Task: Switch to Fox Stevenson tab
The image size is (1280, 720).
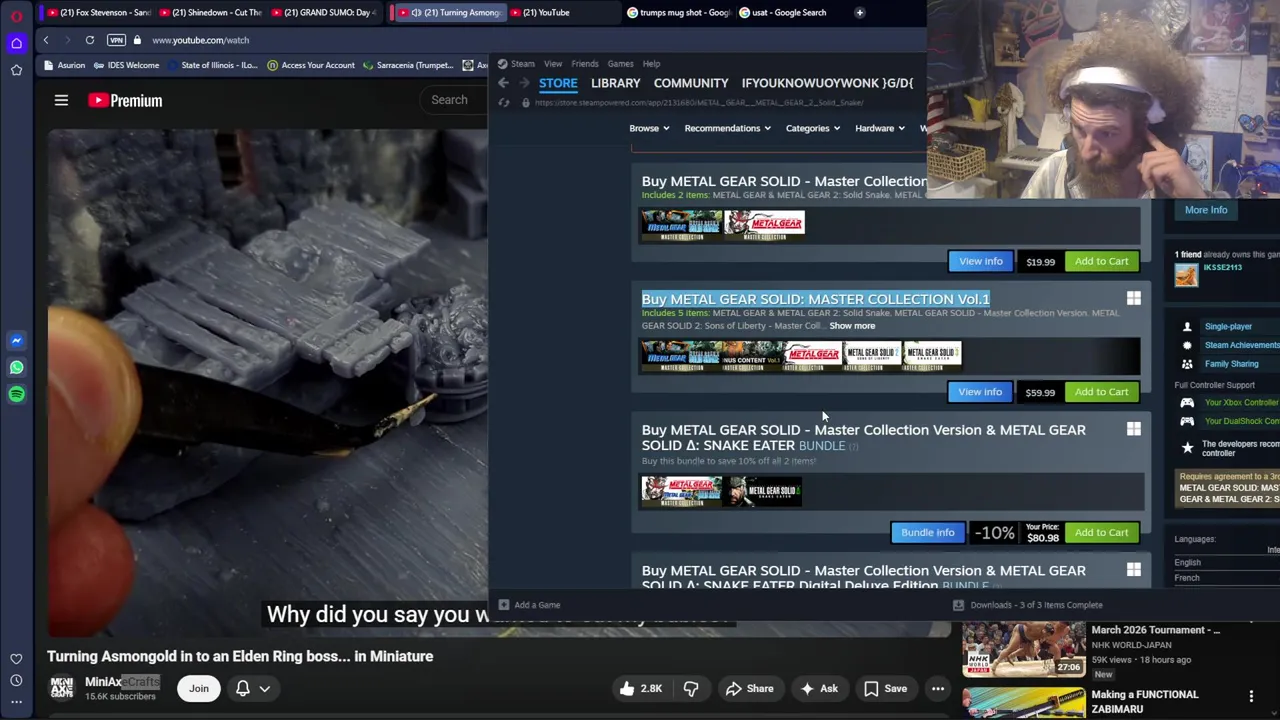Action: [98, 13]
